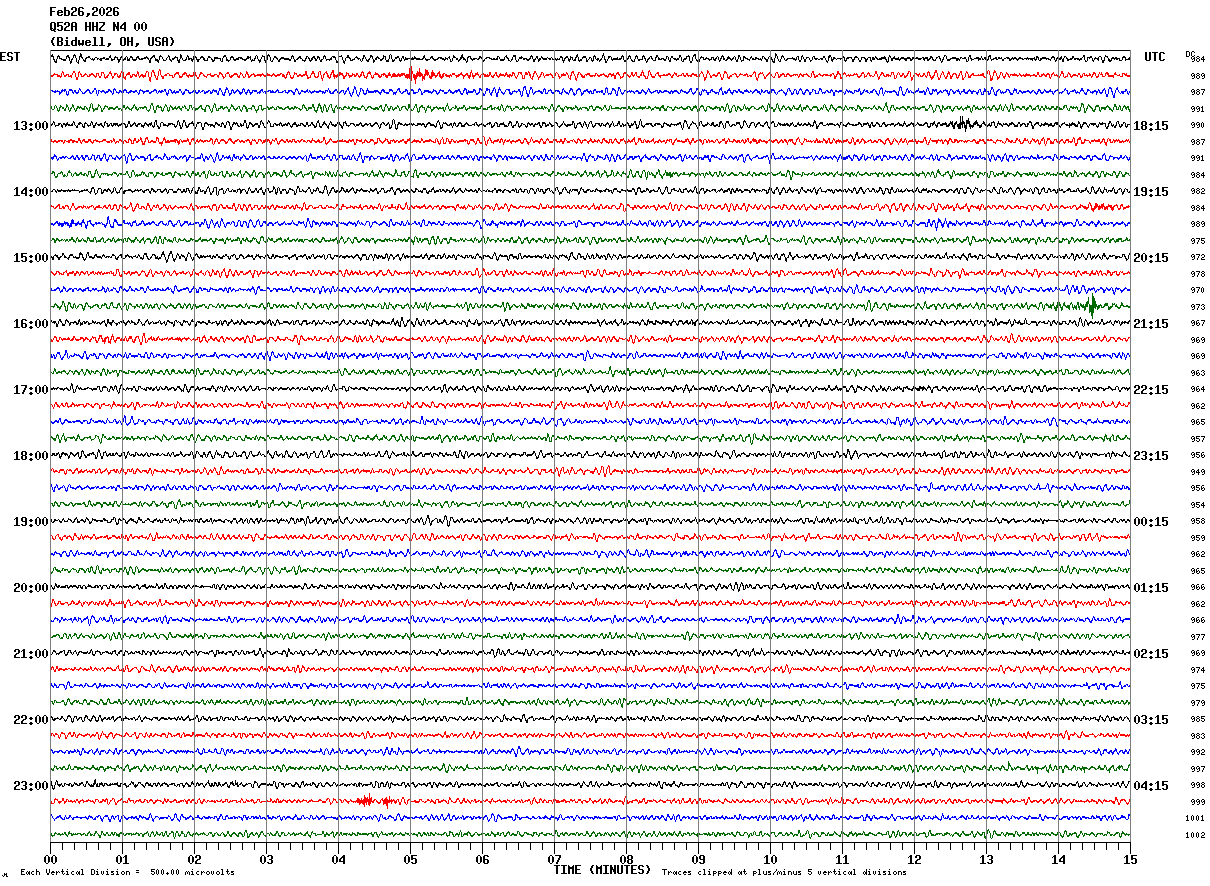Select the 07 minute tick label

pyautogui.click(x=554, y=859)
